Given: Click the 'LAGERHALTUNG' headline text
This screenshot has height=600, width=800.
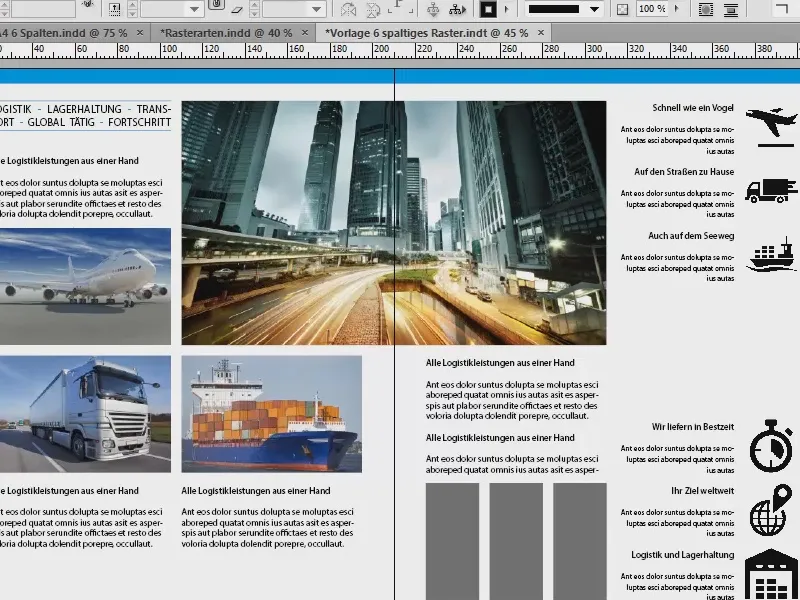Looking at the screenshot, I should [84, 109].
